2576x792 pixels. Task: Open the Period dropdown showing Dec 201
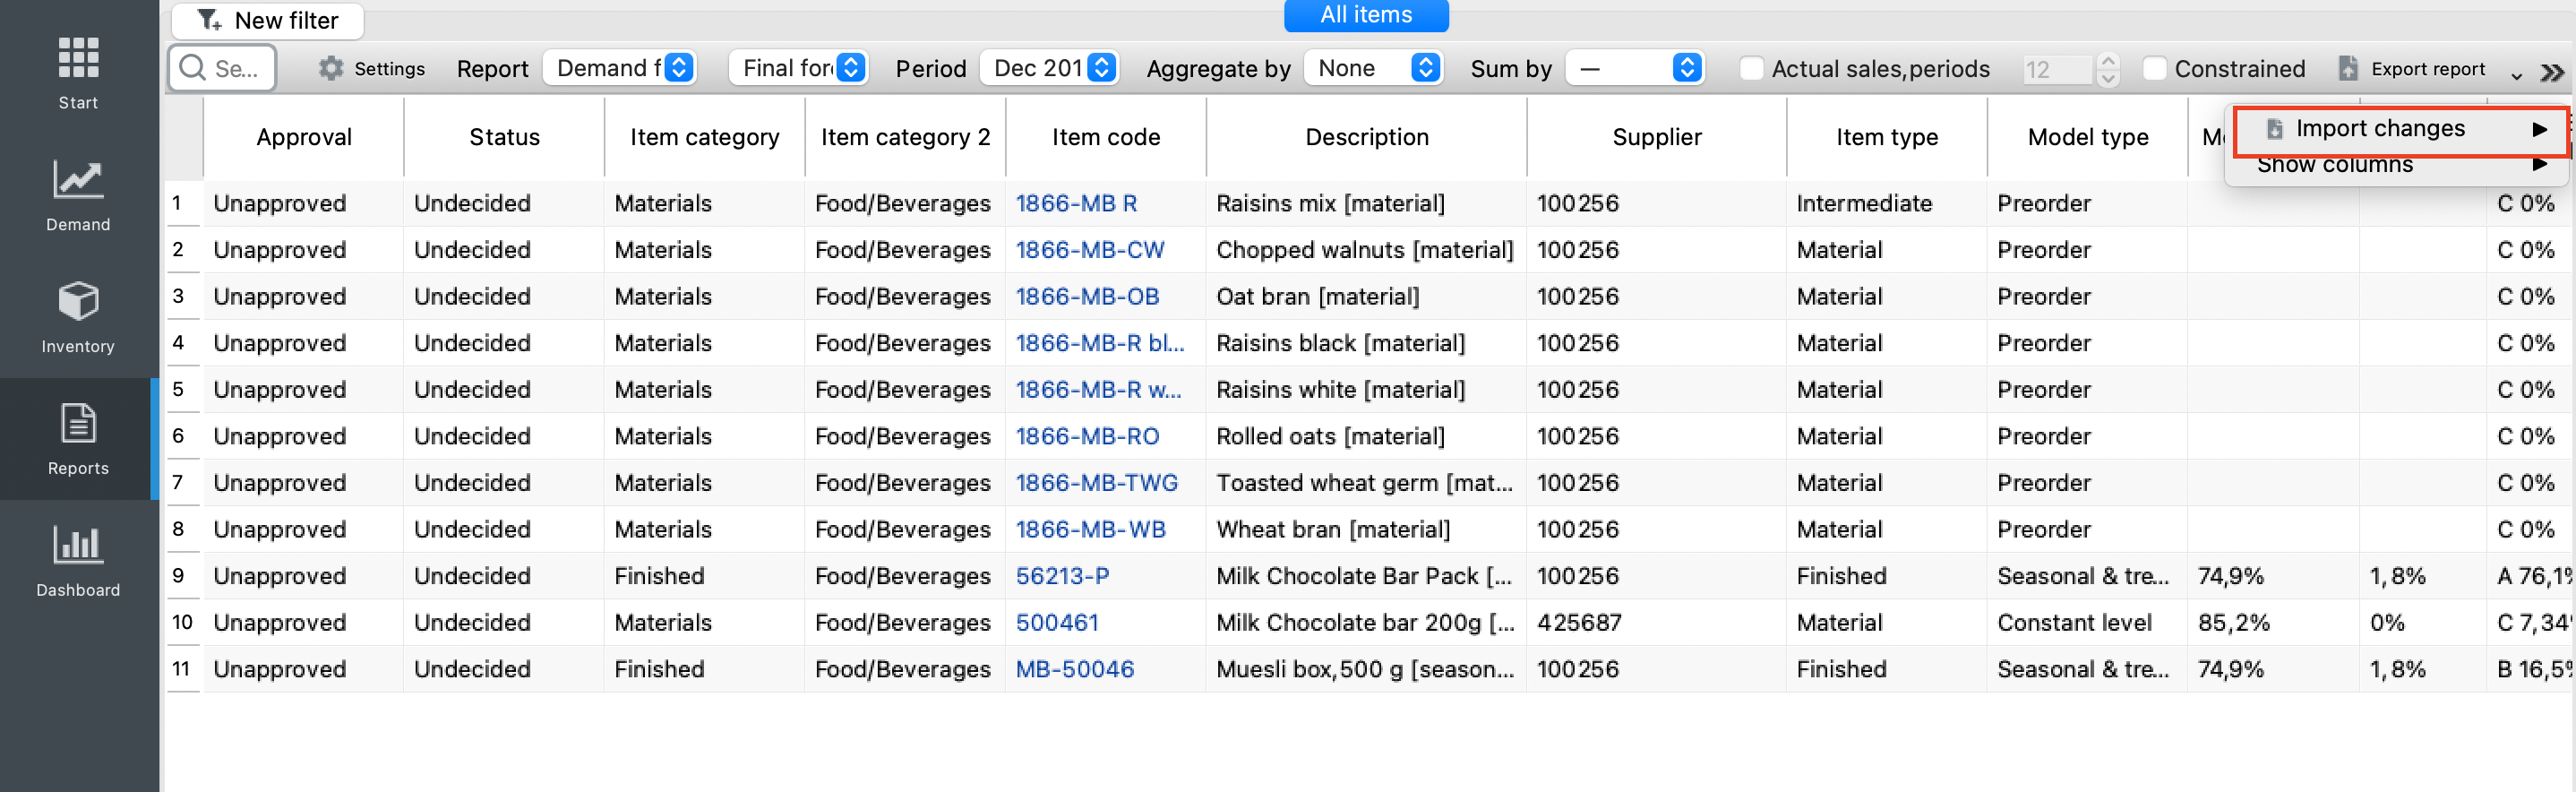pos(1049,68)
